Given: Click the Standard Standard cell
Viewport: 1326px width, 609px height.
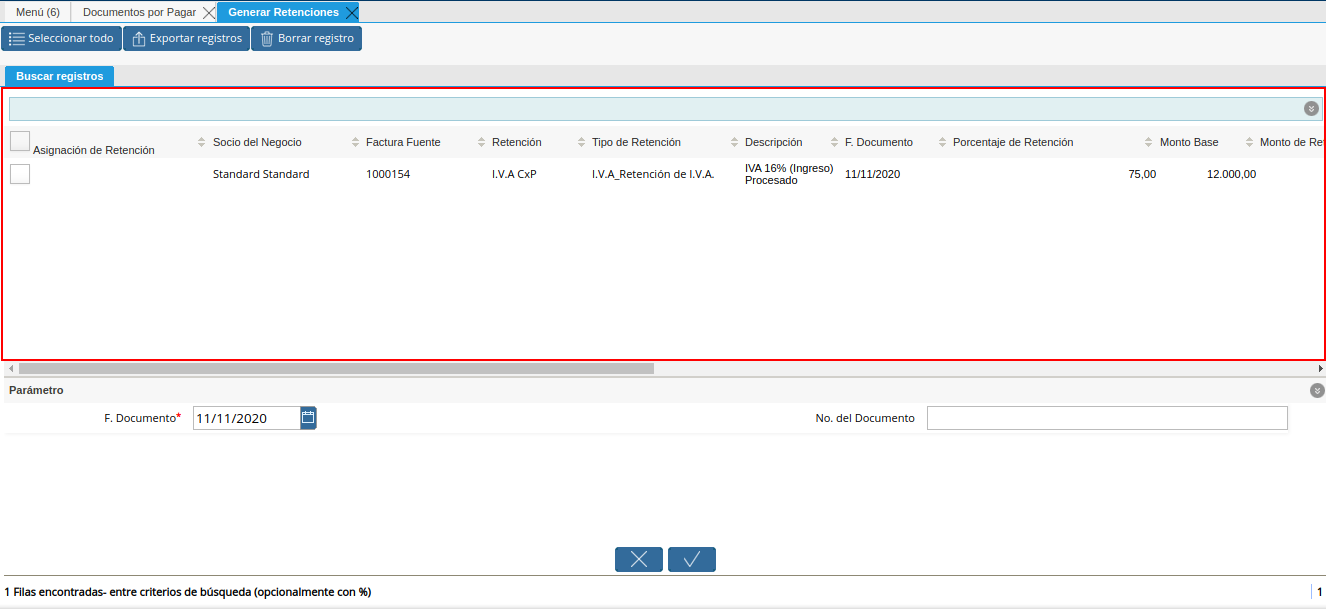Looking at the screenshot, I should [261, 174].
